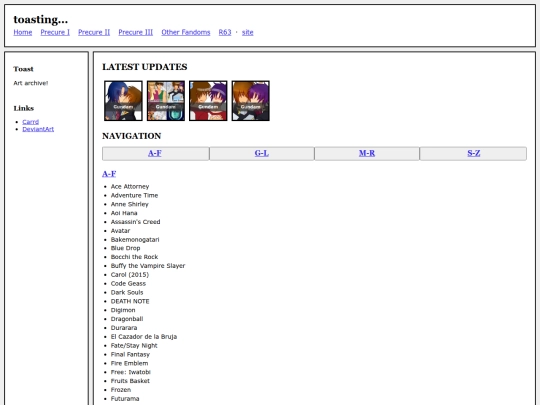Screen dimensions: 540x405
Task: Select the G-L navigation tab
Action: [262, 154]
